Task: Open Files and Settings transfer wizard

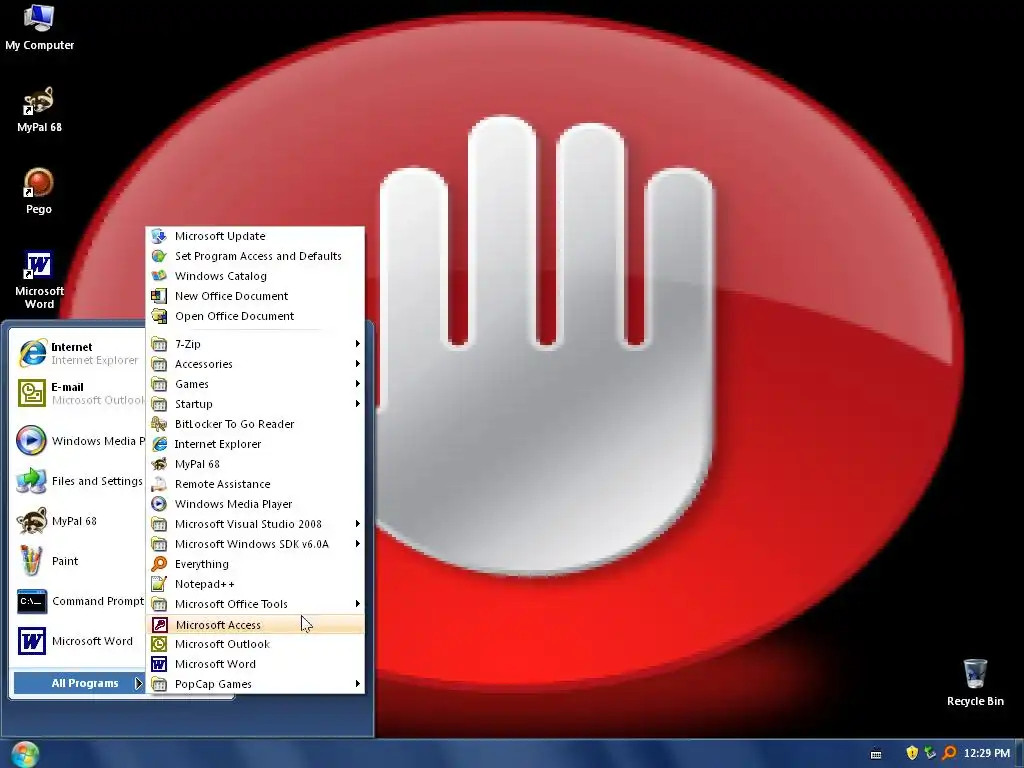Action: (x=78, y=481)
